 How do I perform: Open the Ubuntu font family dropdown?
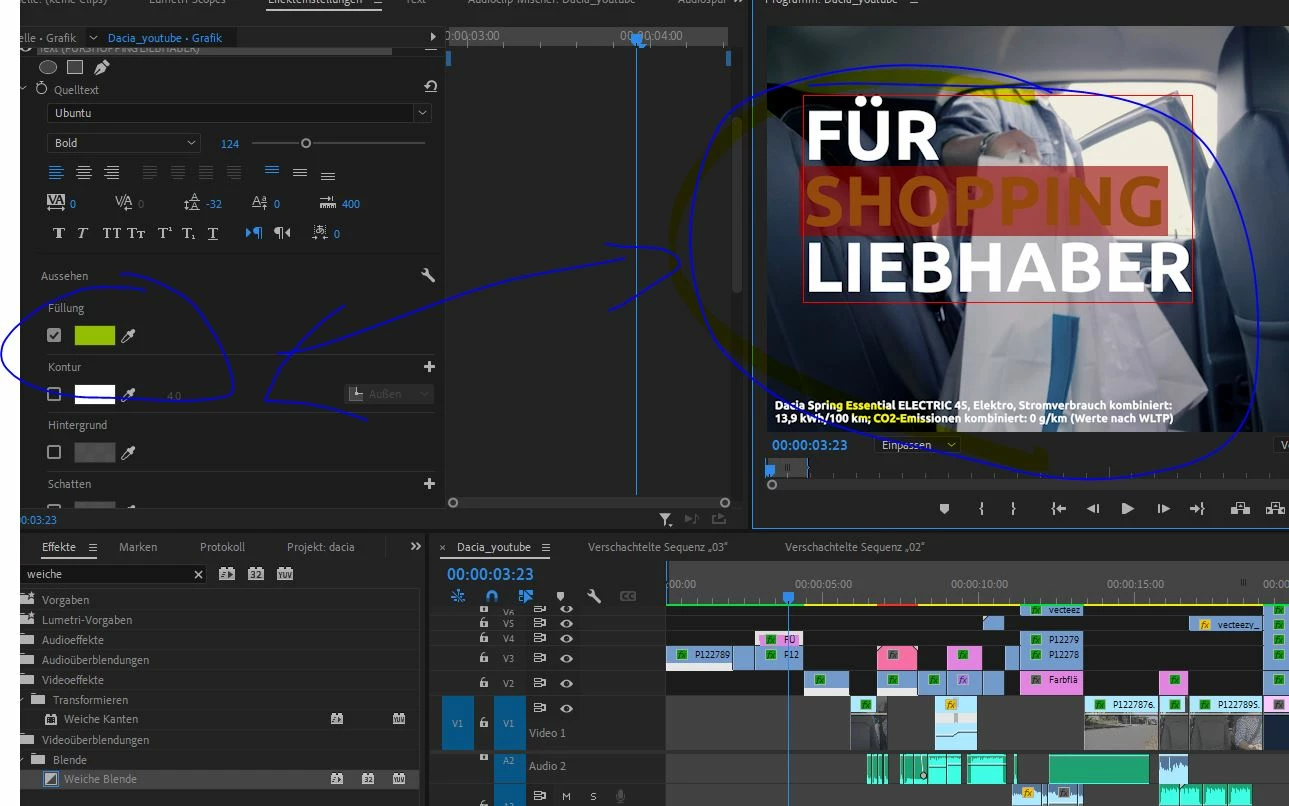click(239, 113)
